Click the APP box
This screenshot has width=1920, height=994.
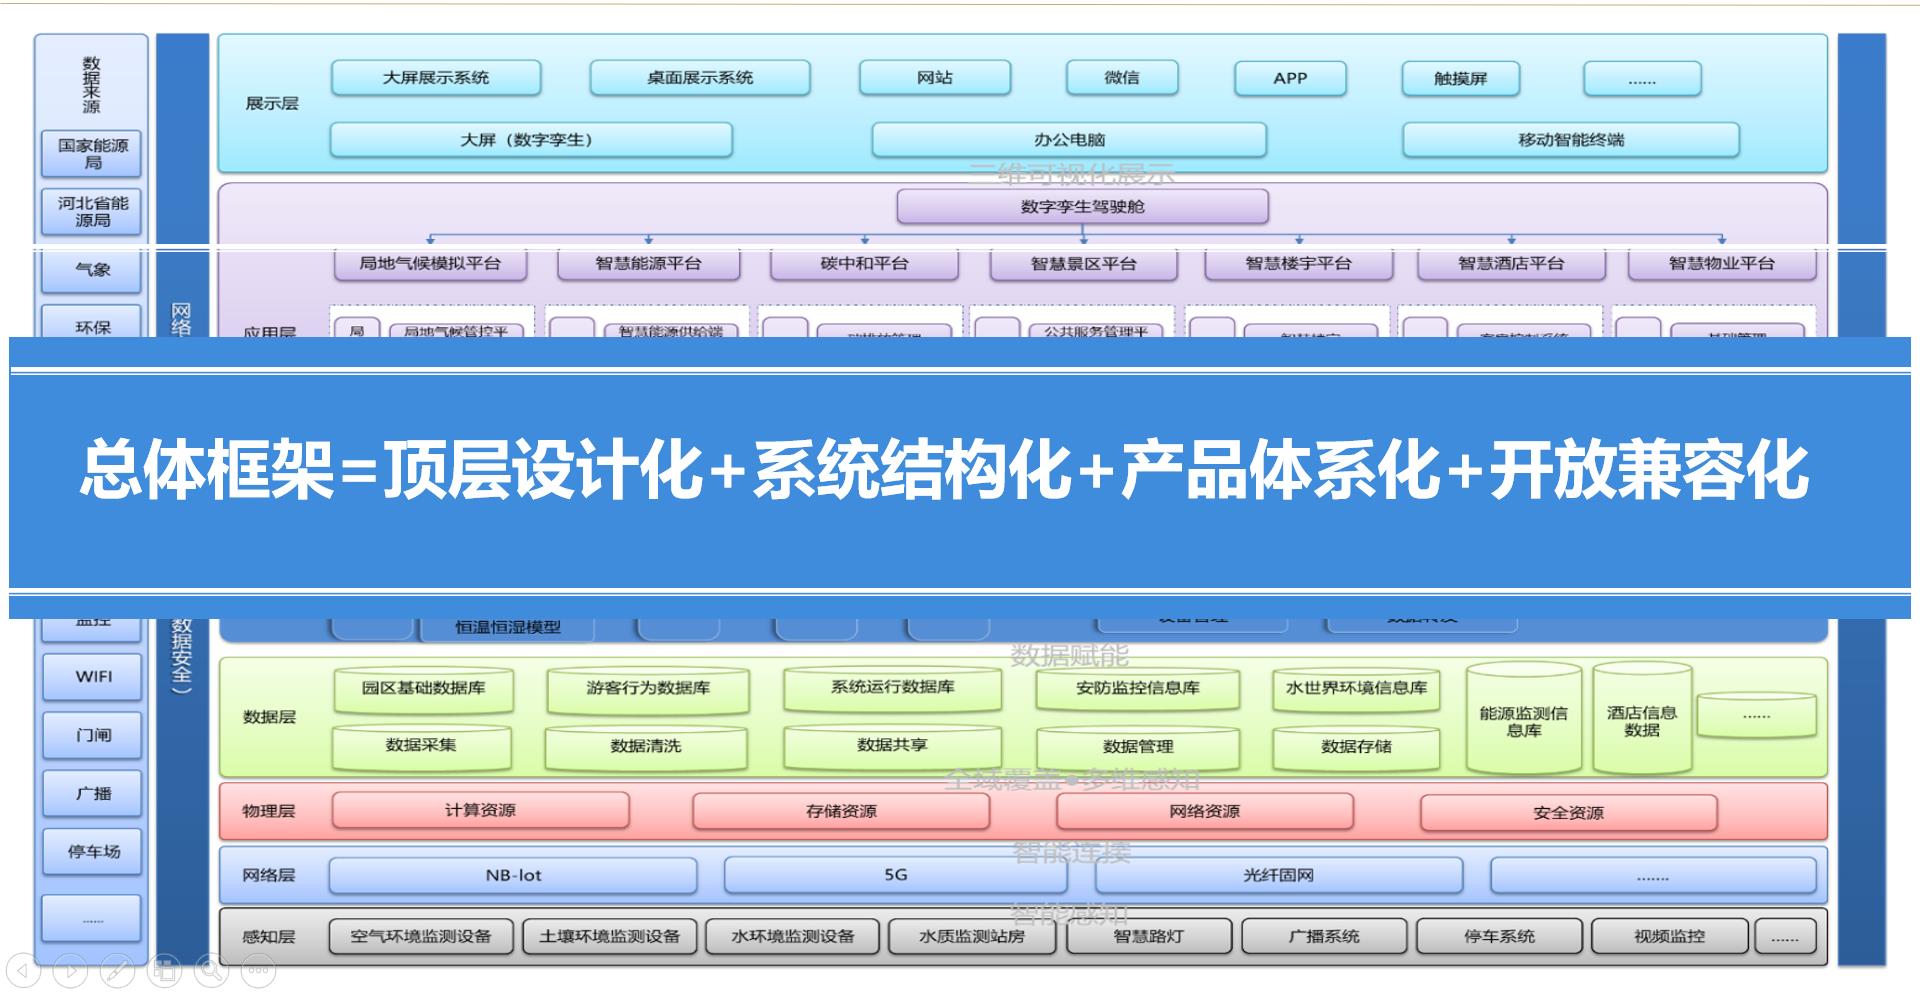pyautogui.click(x=1290, y=78)
